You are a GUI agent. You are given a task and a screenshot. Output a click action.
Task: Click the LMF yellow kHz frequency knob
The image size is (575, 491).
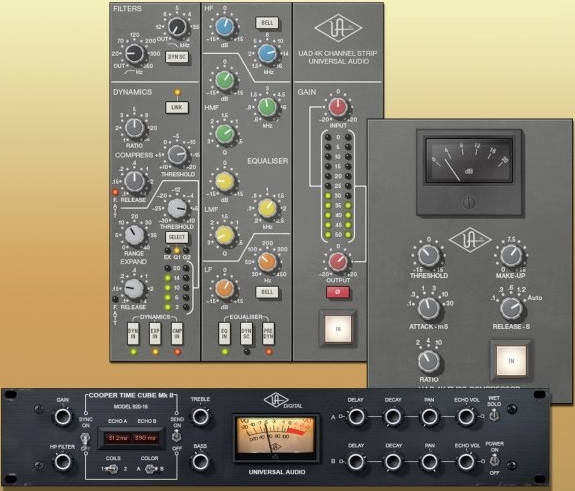(267, 208)
